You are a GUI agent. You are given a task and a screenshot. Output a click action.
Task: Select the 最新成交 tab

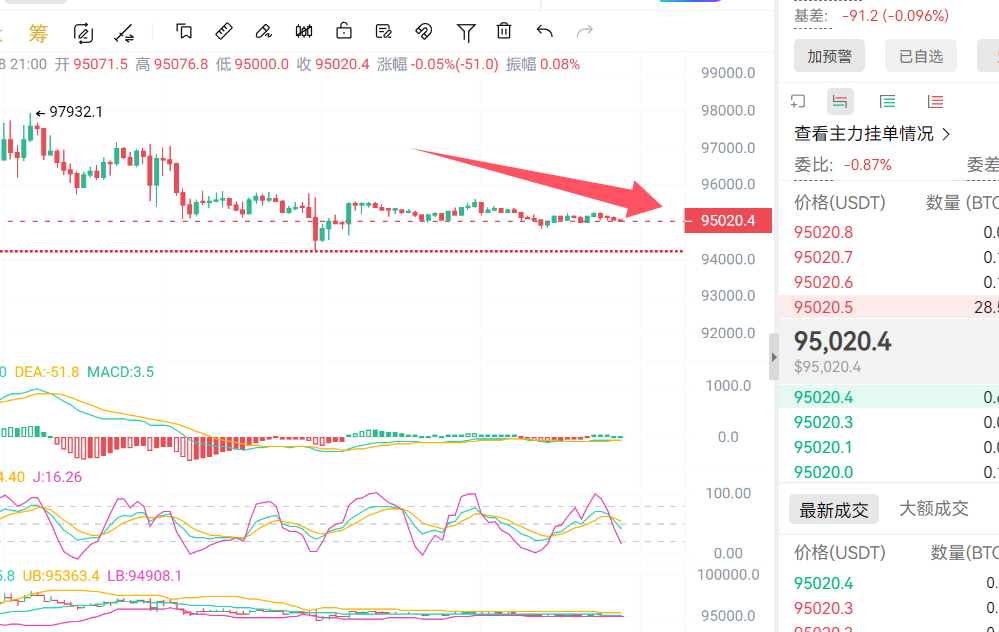point(833,510)
